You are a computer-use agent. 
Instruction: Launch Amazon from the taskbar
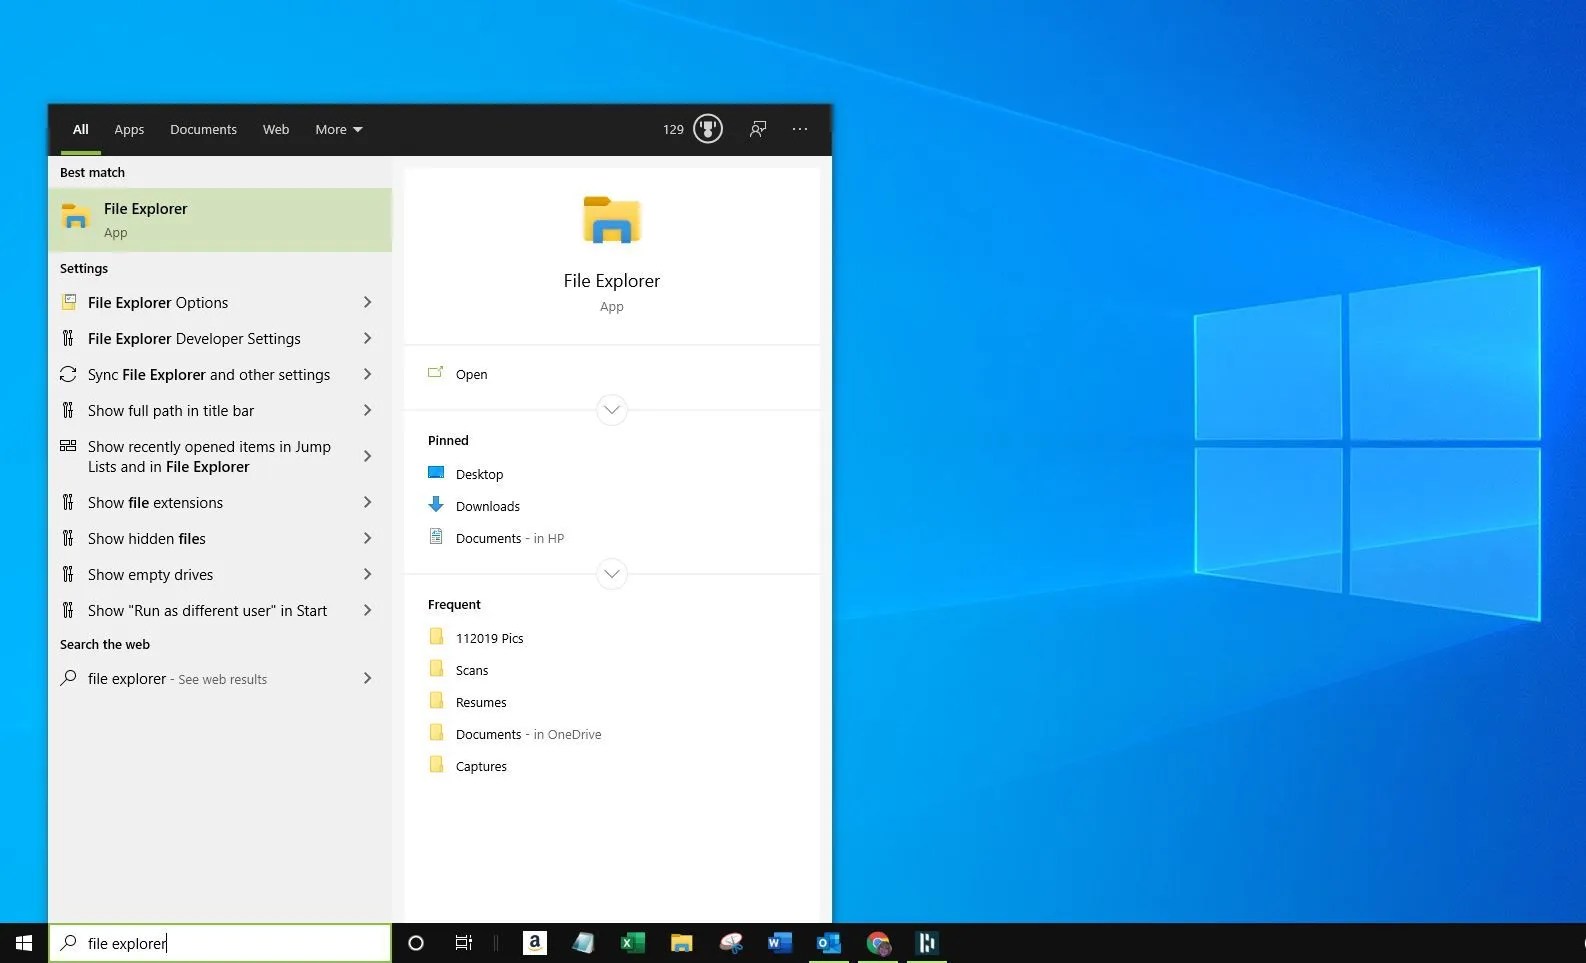pos(535,943)
